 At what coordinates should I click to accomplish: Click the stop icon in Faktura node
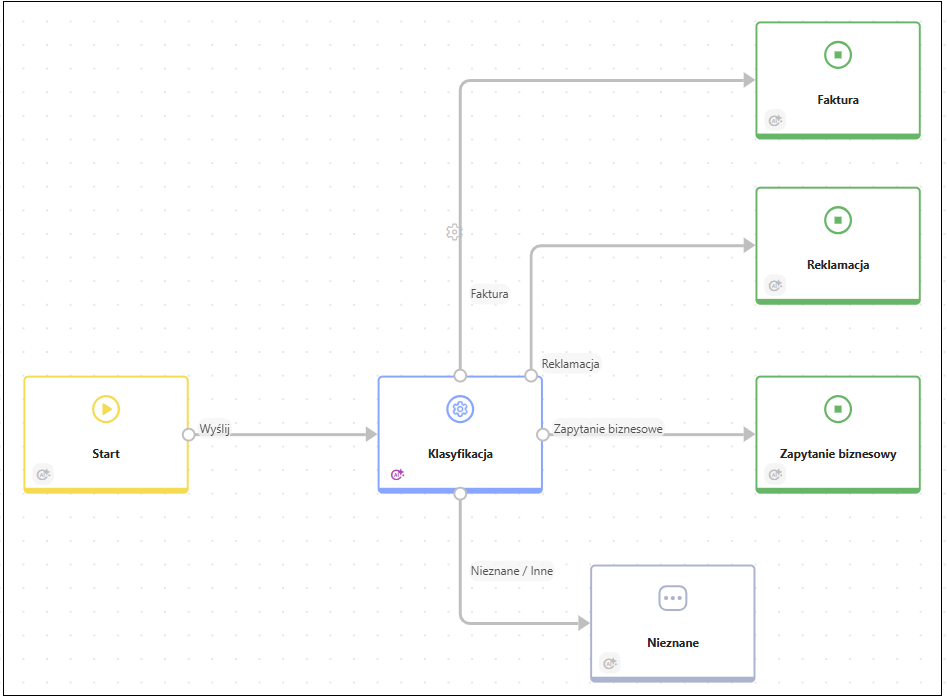pos(837,55)
